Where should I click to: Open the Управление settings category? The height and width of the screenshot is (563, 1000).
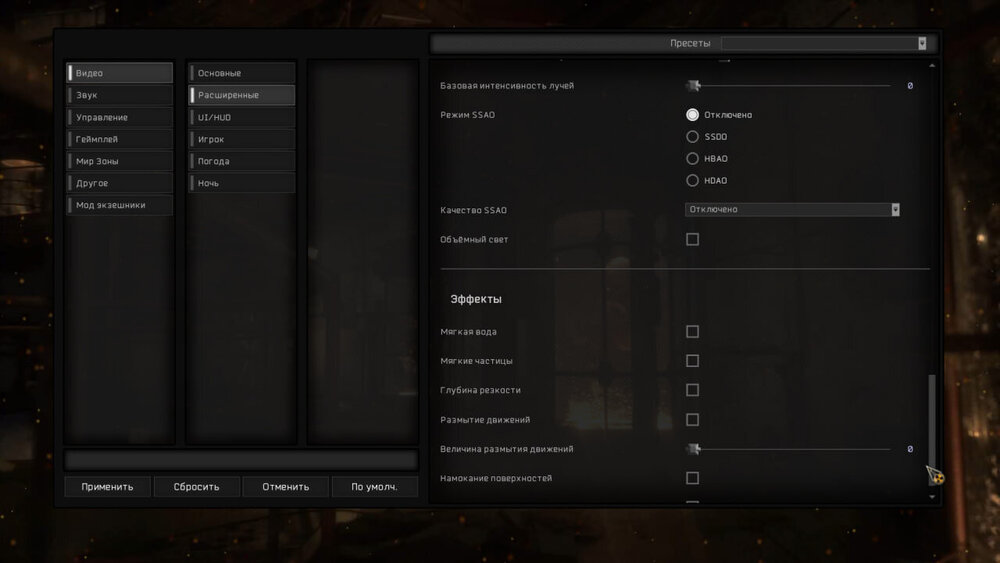coord(120,117)
